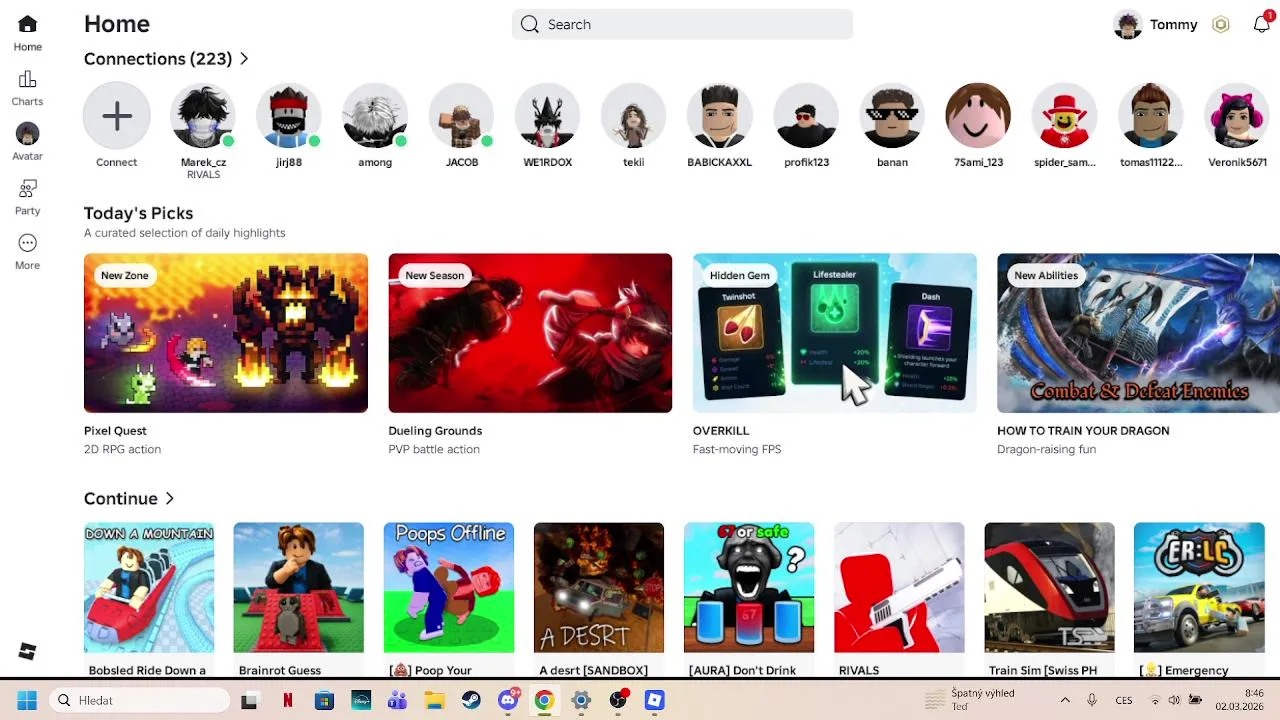Open Microsoft Store from taskbar

coord(324,700)
